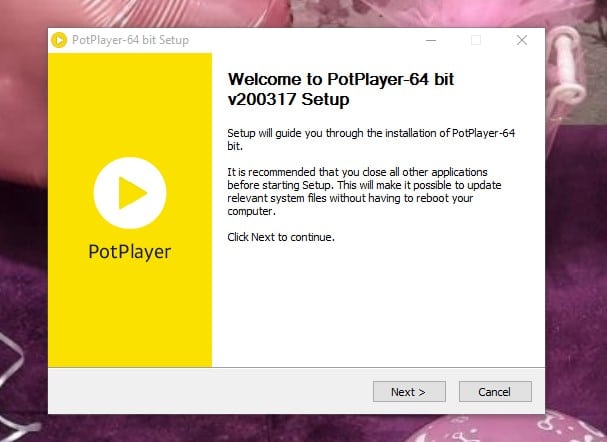This screenshot has width=607, height=442.
Task: Click the 'Setup will guide you' paragraph
Action: pyautogui.click(x=371, y=140)
